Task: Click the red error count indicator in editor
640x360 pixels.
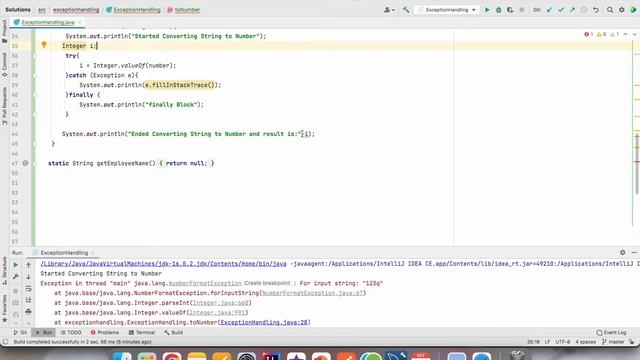Action: pyautogui.click(x=589, y=35)
